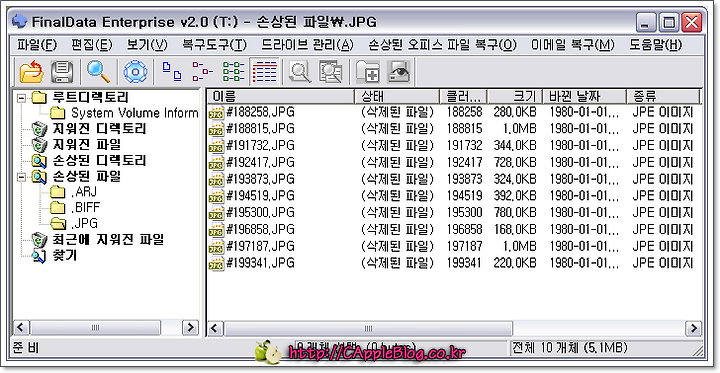This screenshot has width=720, height=373.
Task: Switch to small icons view
Action: [202, 72]
